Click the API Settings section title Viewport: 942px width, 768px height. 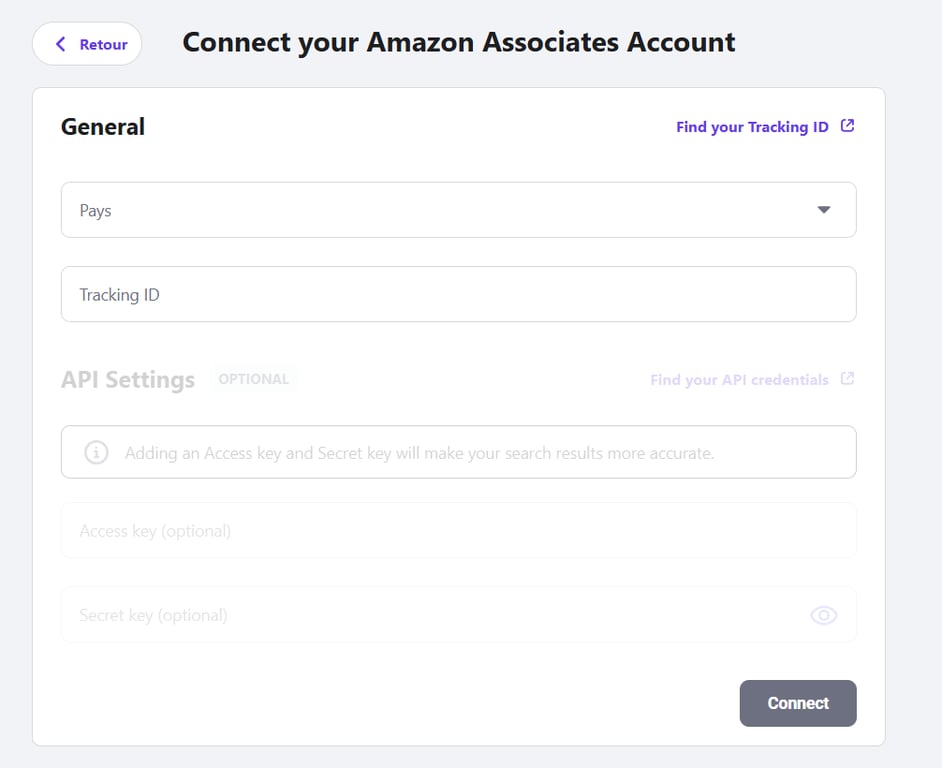[127, 379]
